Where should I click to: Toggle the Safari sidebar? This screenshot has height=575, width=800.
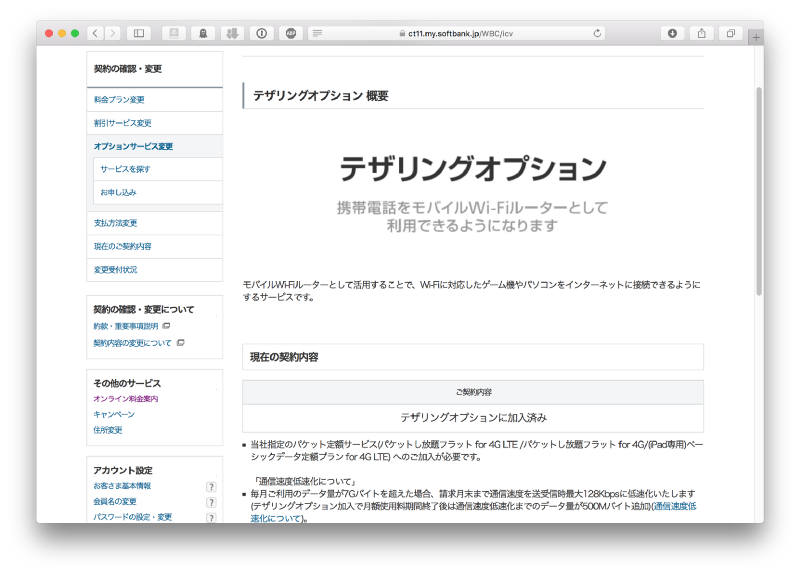[139, 33]
